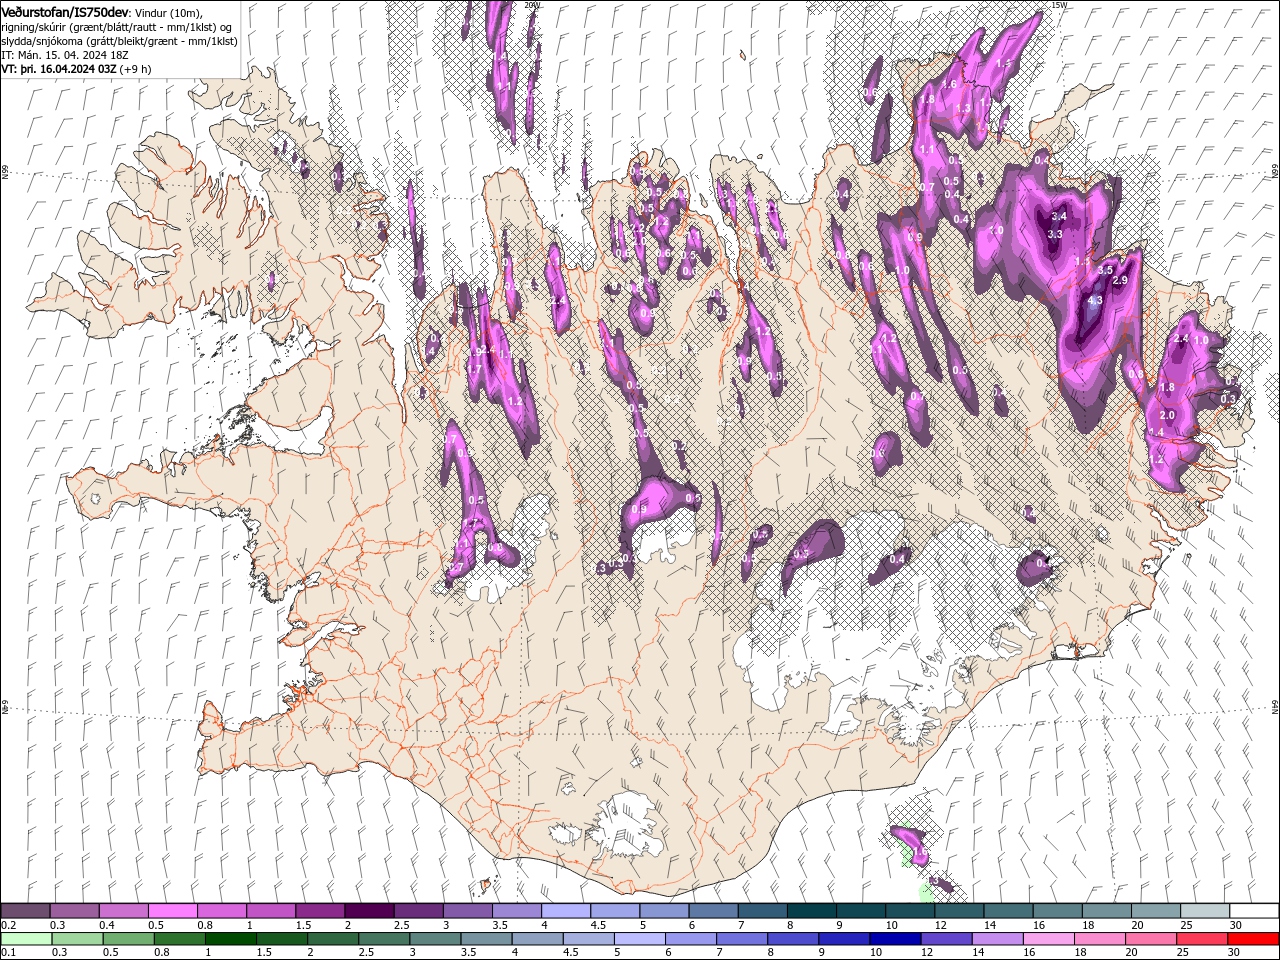Screen dimensions: 1280x960
Task: Click the 3.4 snowfall value on the map
Action: click(x=1060, y=216)
